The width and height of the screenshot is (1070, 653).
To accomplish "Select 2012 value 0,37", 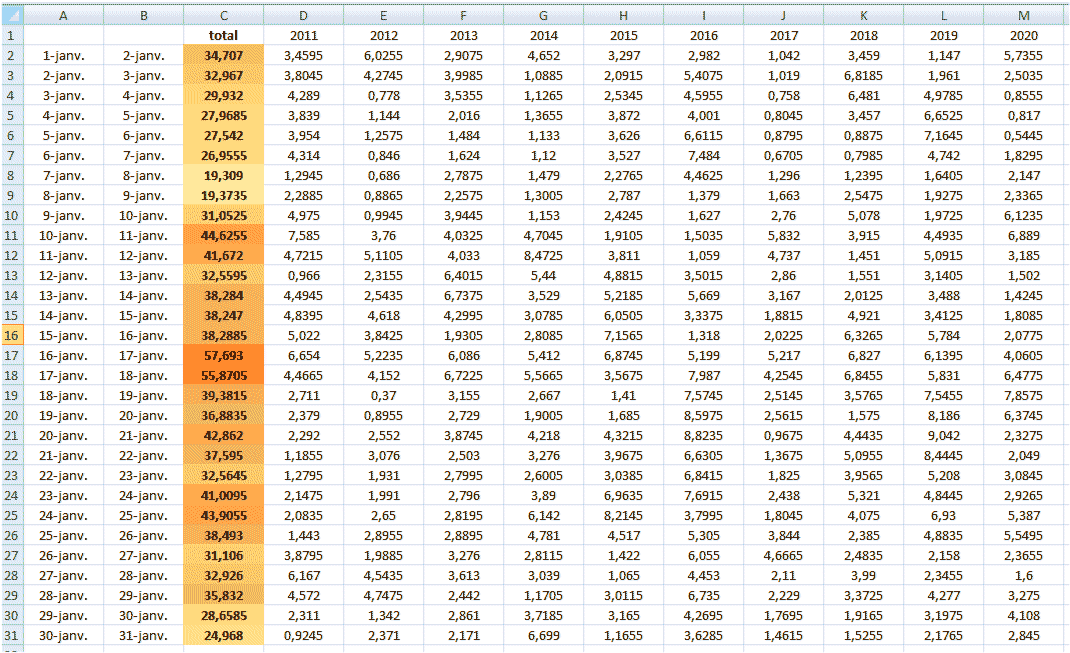I will coord(384,396).
